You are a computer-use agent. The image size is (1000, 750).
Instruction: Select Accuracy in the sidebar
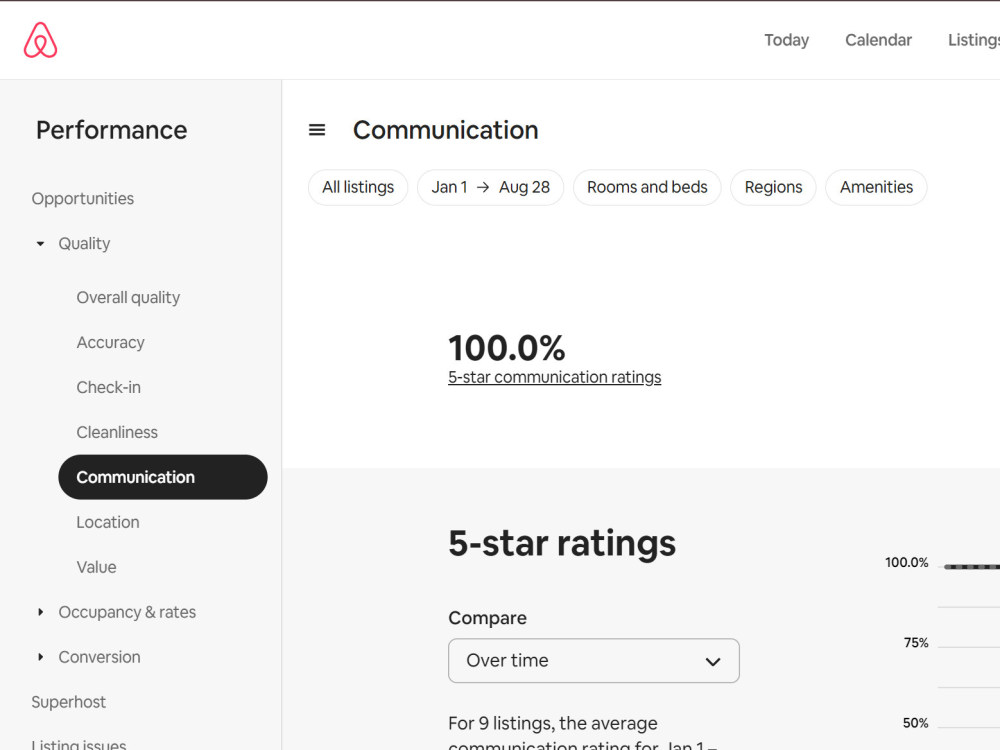(110, 342)
